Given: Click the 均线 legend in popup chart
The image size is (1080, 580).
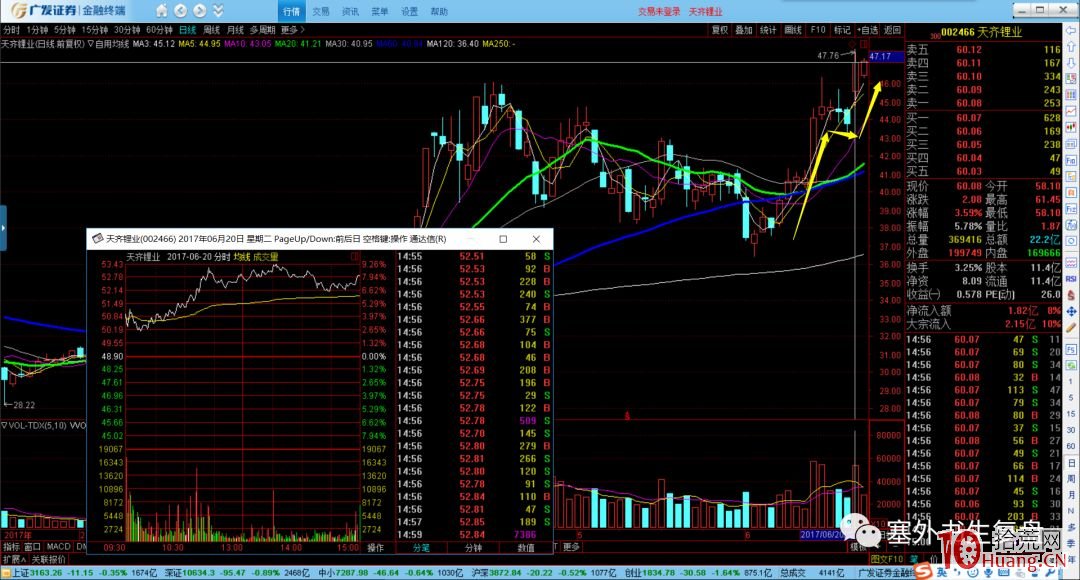Looking at the screenshot, I should pos(241,257).
